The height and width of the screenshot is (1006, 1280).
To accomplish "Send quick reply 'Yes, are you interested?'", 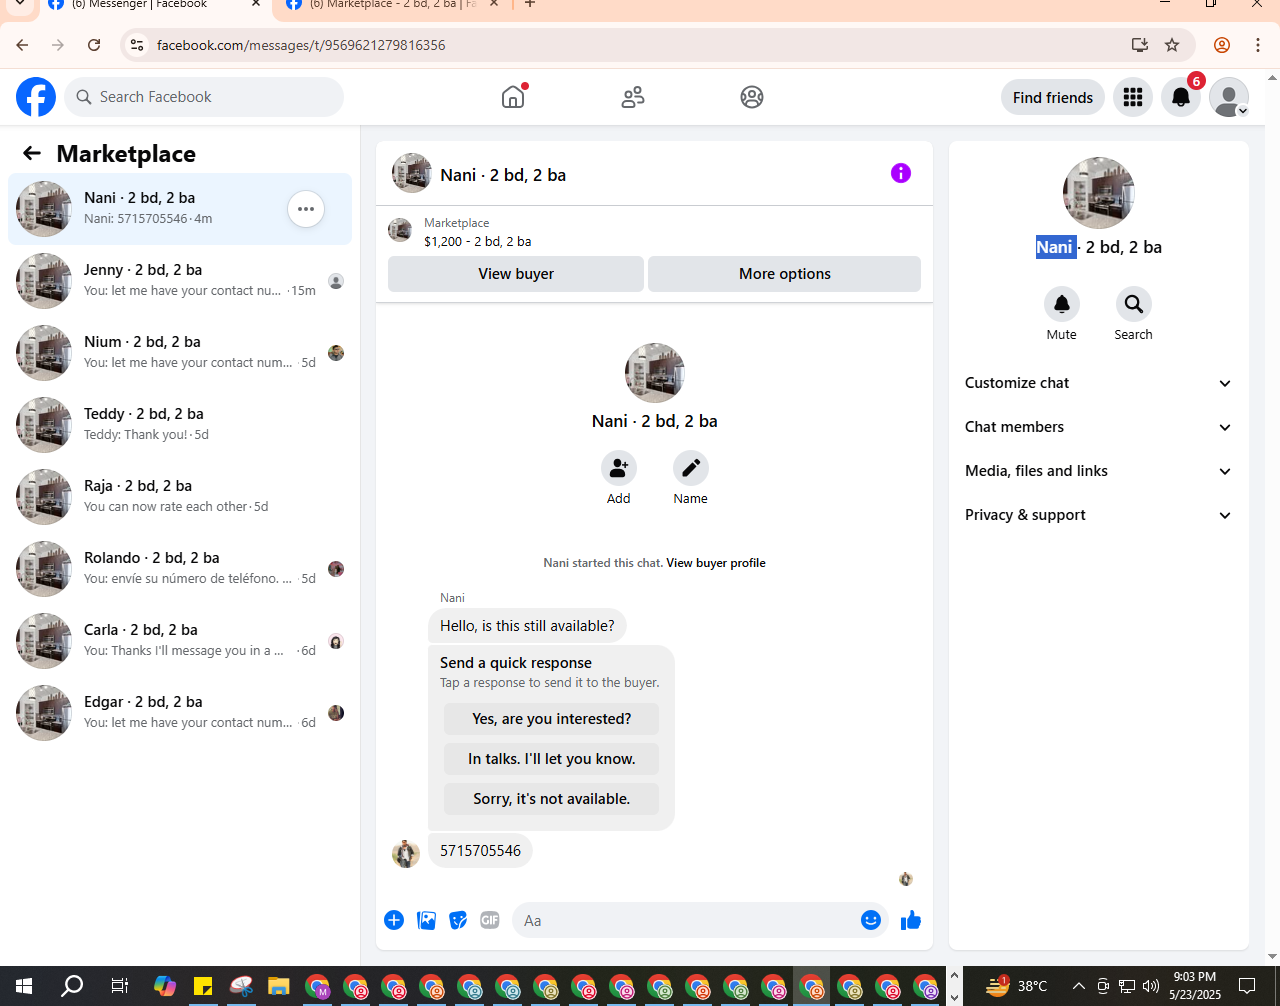I will [551, 719].
